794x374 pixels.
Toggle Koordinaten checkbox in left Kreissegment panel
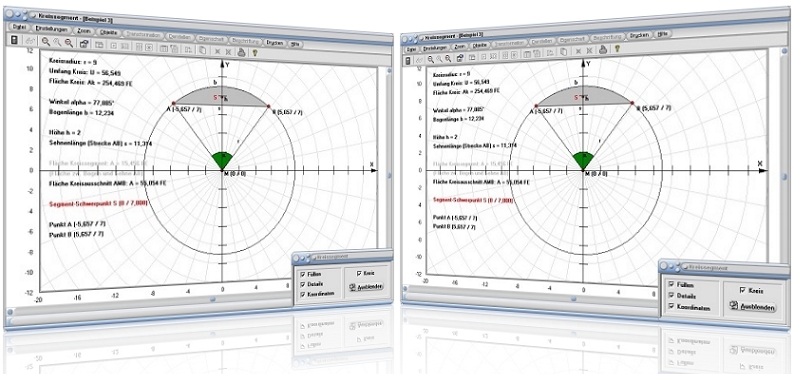[x=303, y=294]
